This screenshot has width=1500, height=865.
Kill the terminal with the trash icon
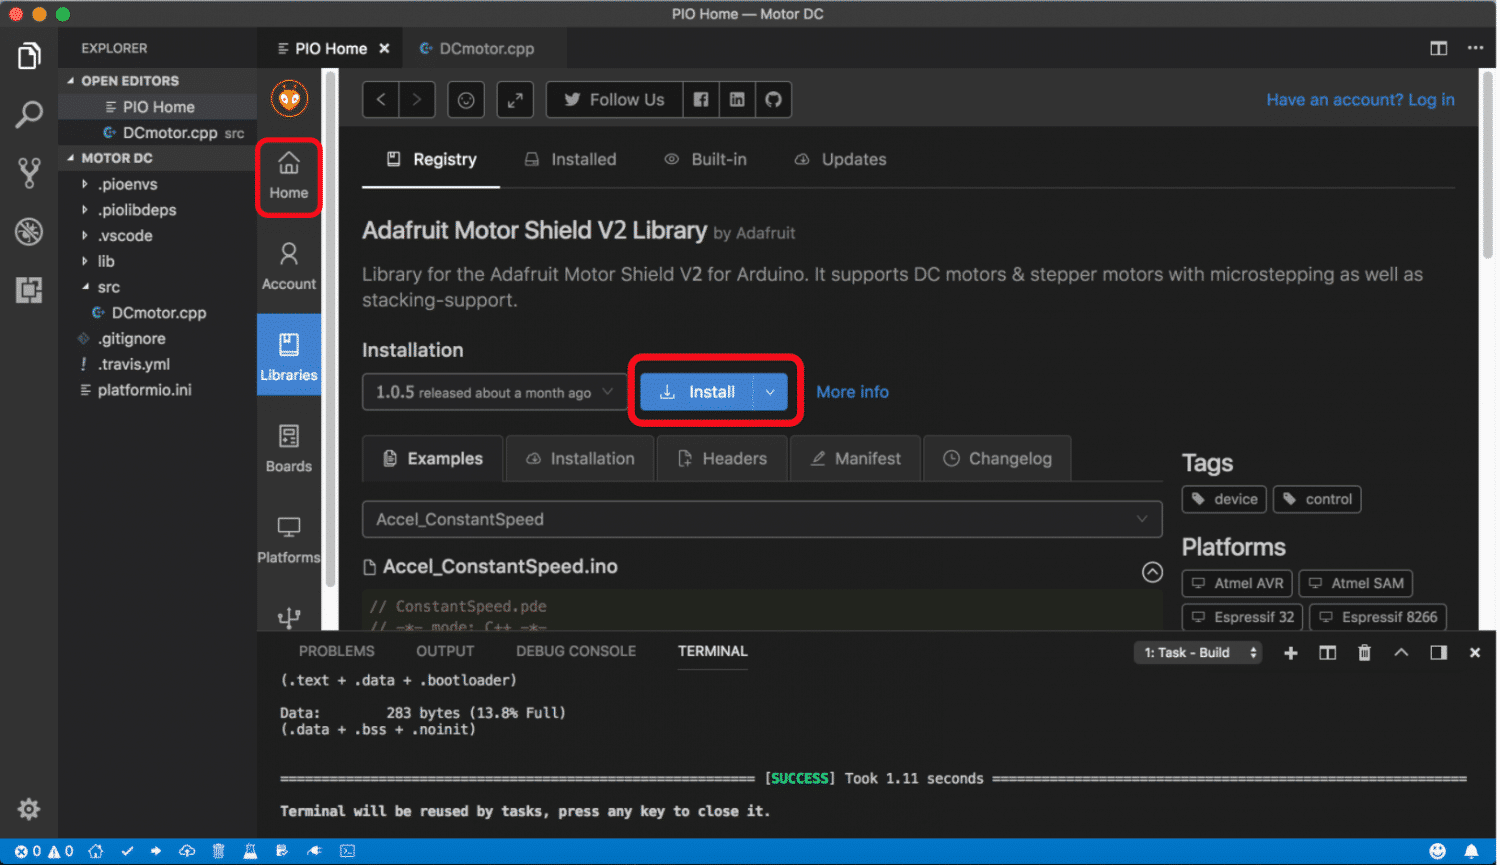[1364, 653]
